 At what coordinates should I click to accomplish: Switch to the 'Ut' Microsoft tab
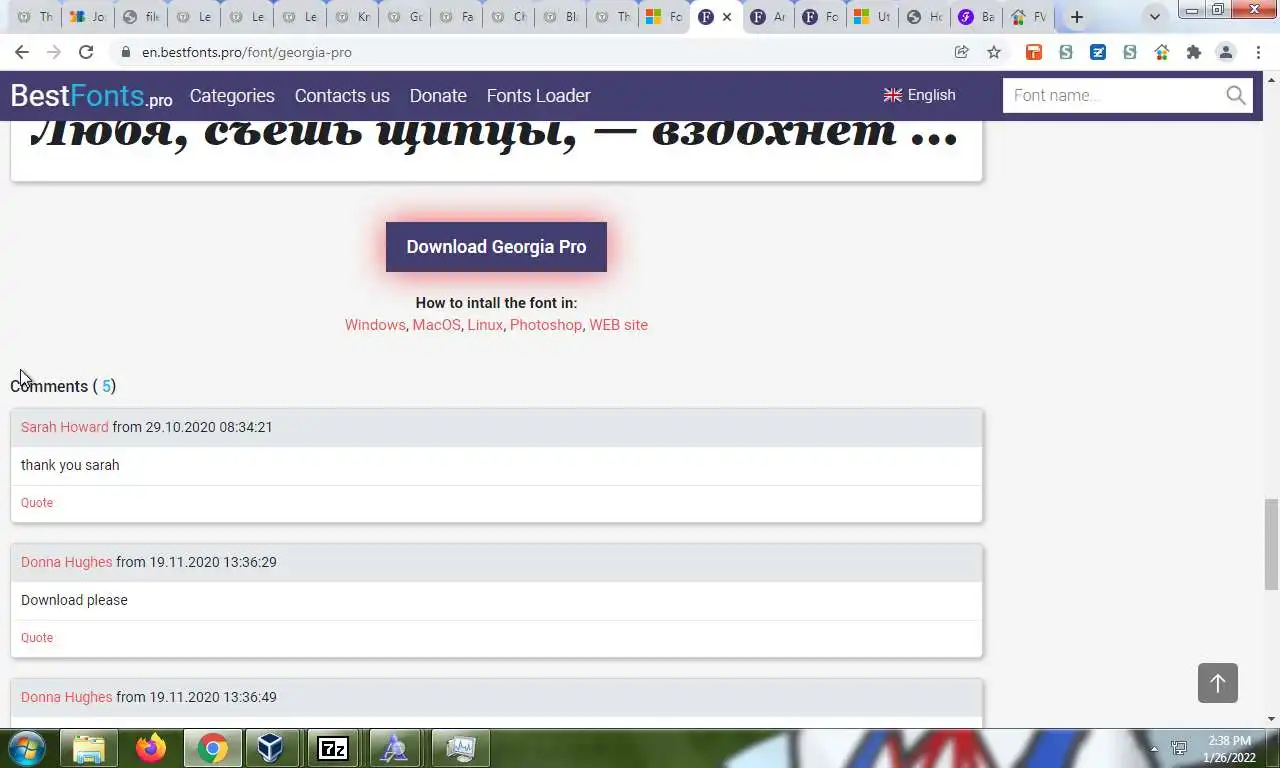pos(871,17)
